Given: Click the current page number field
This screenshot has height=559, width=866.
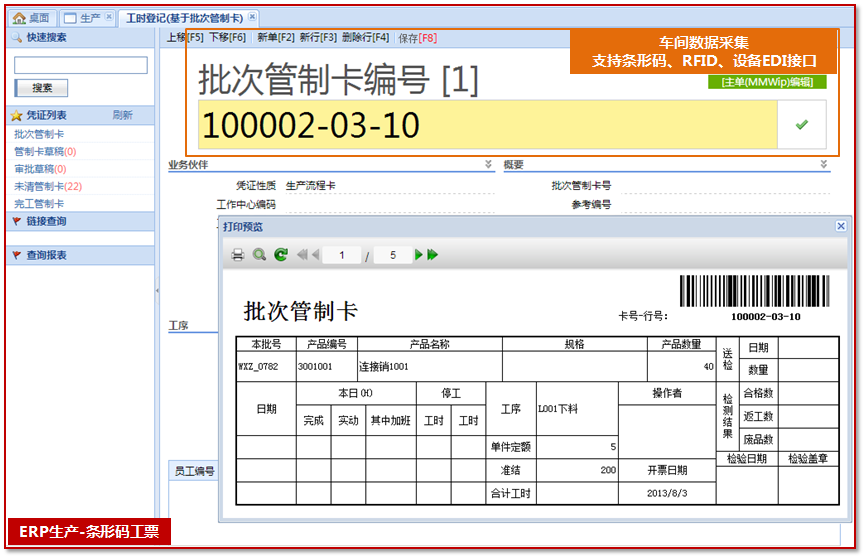Looking at the screenshot, I should click(x=342, y=255).
